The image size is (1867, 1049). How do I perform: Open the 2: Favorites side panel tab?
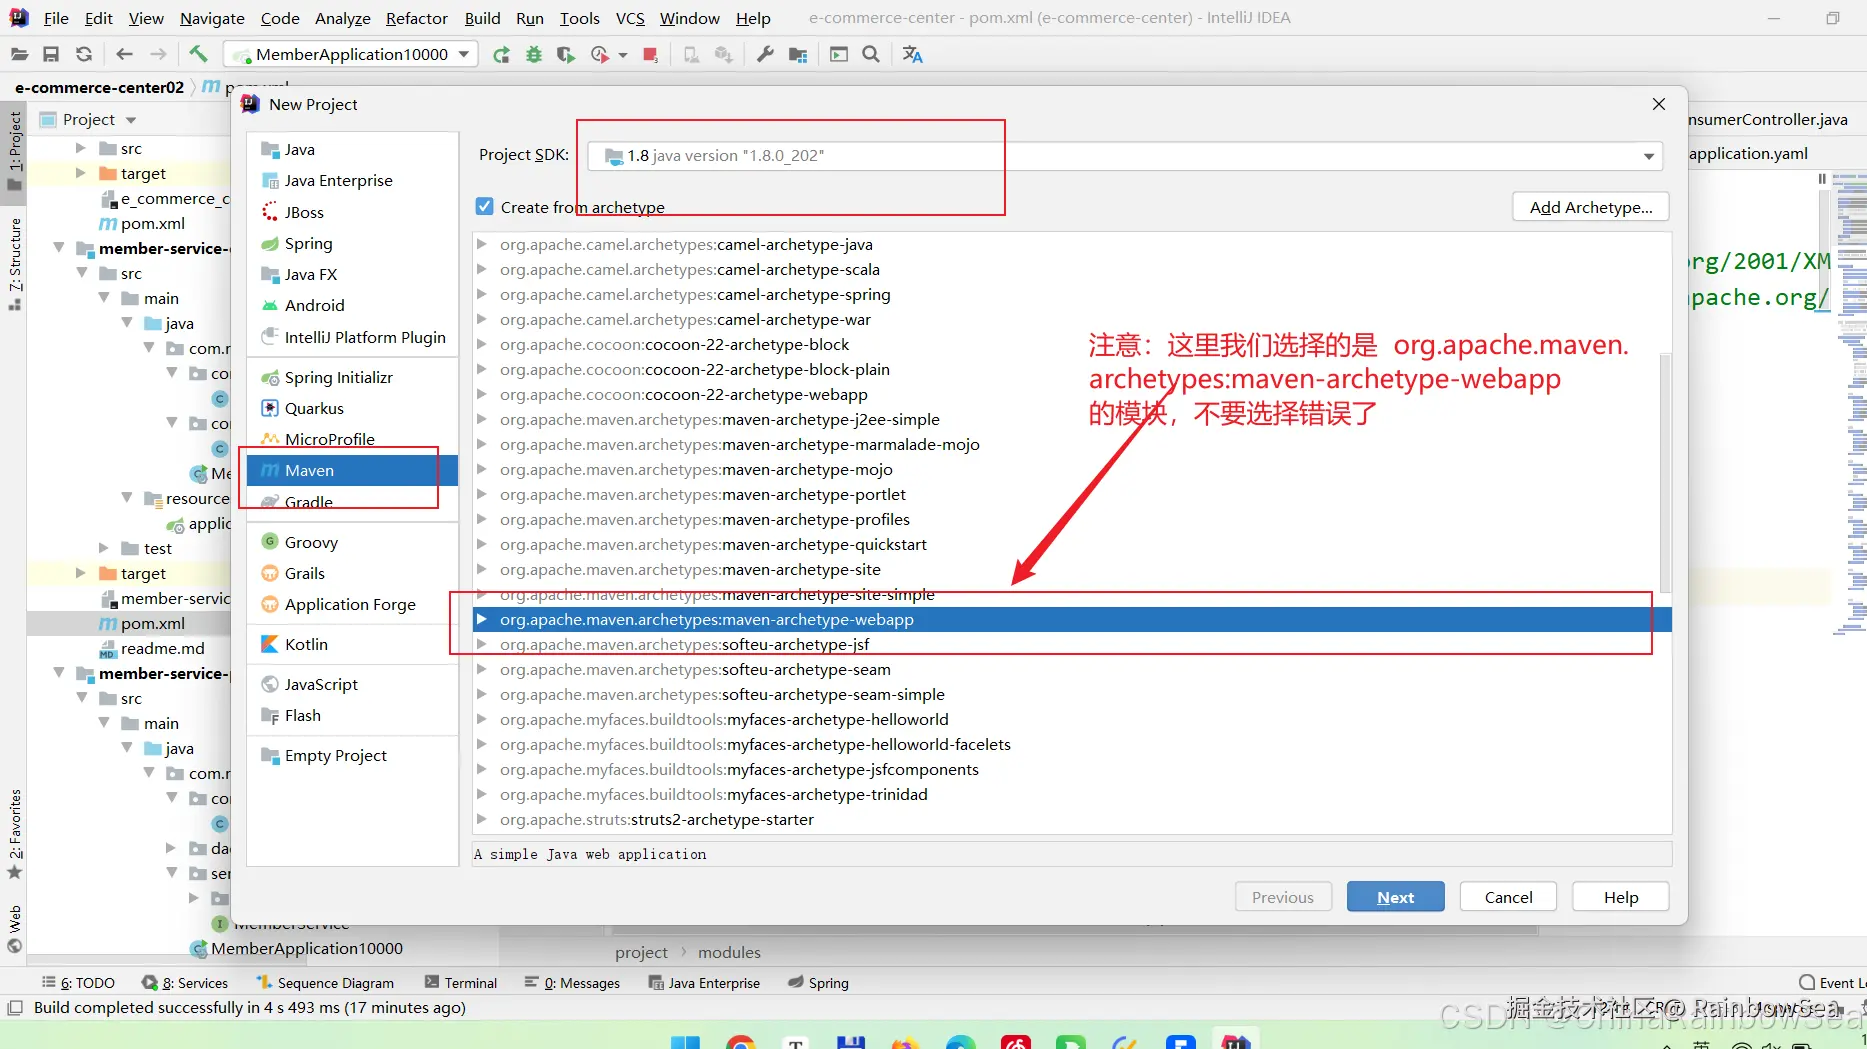14,833
